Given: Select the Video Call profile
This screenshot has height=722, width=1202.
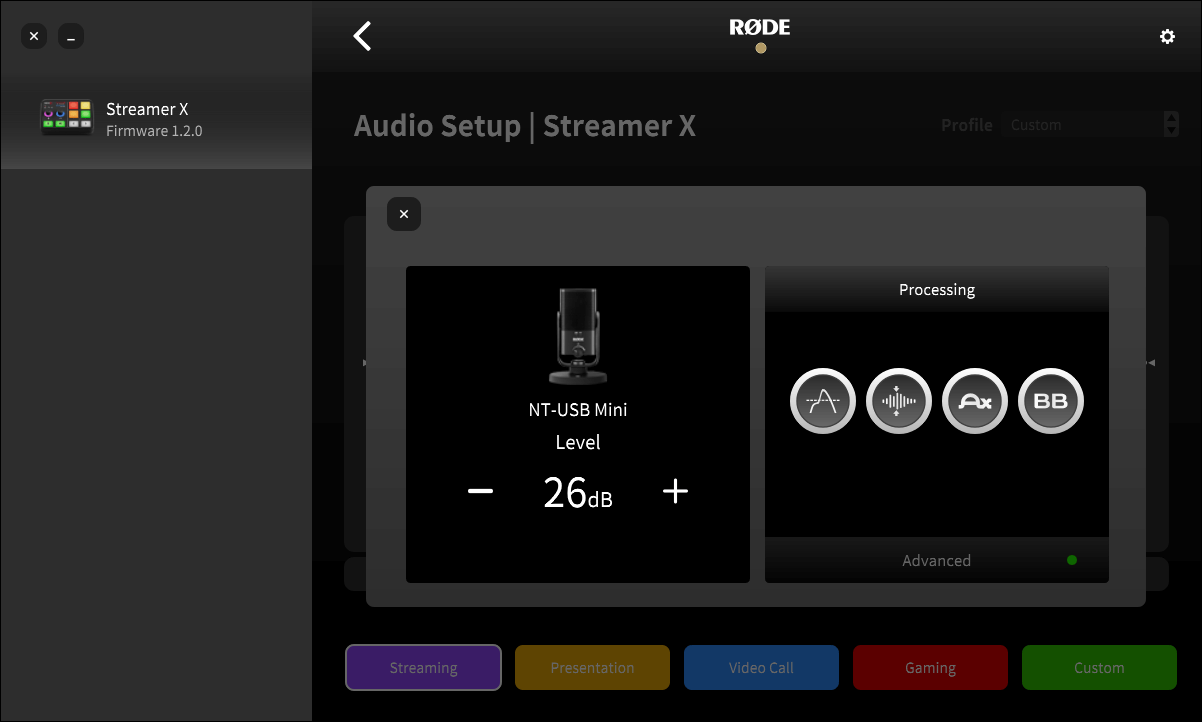Looking at the screenshot, I should coord(761,667).
